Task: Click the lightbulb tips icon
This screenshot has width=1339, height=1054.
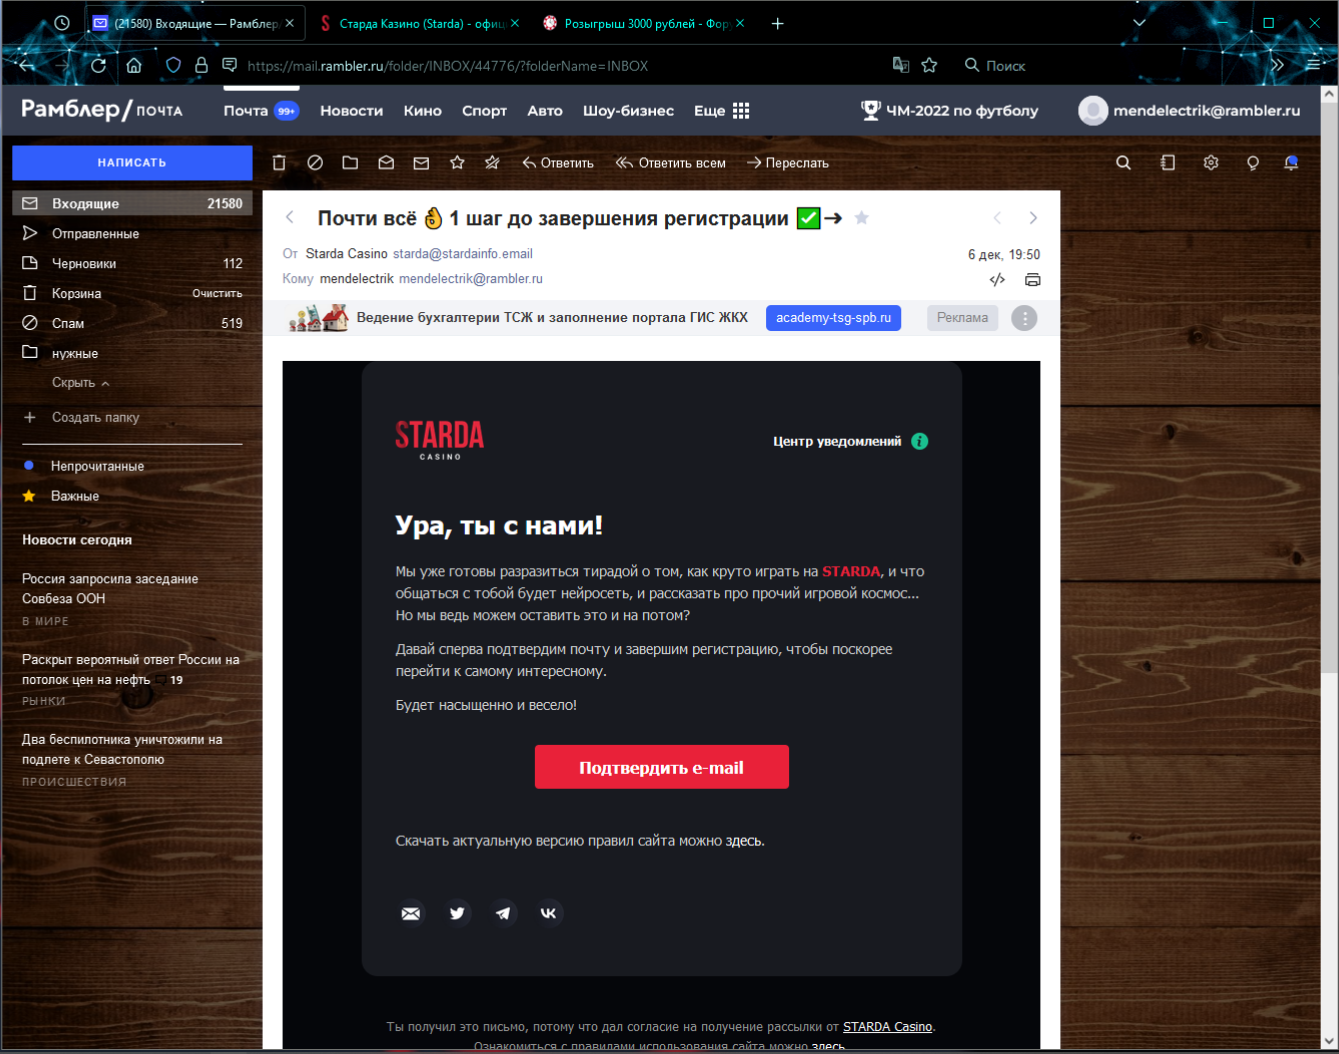Action: [1252, 163]
